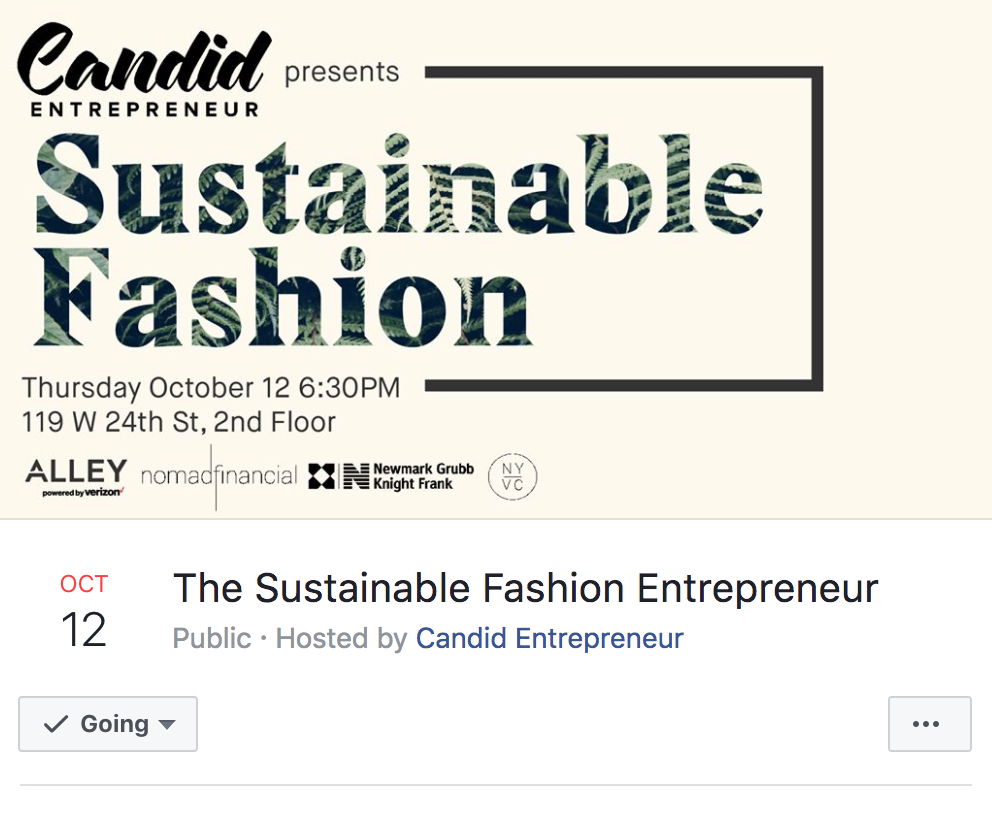
Task: Click the 119 W 24th St address line
Action: (179, 421)
